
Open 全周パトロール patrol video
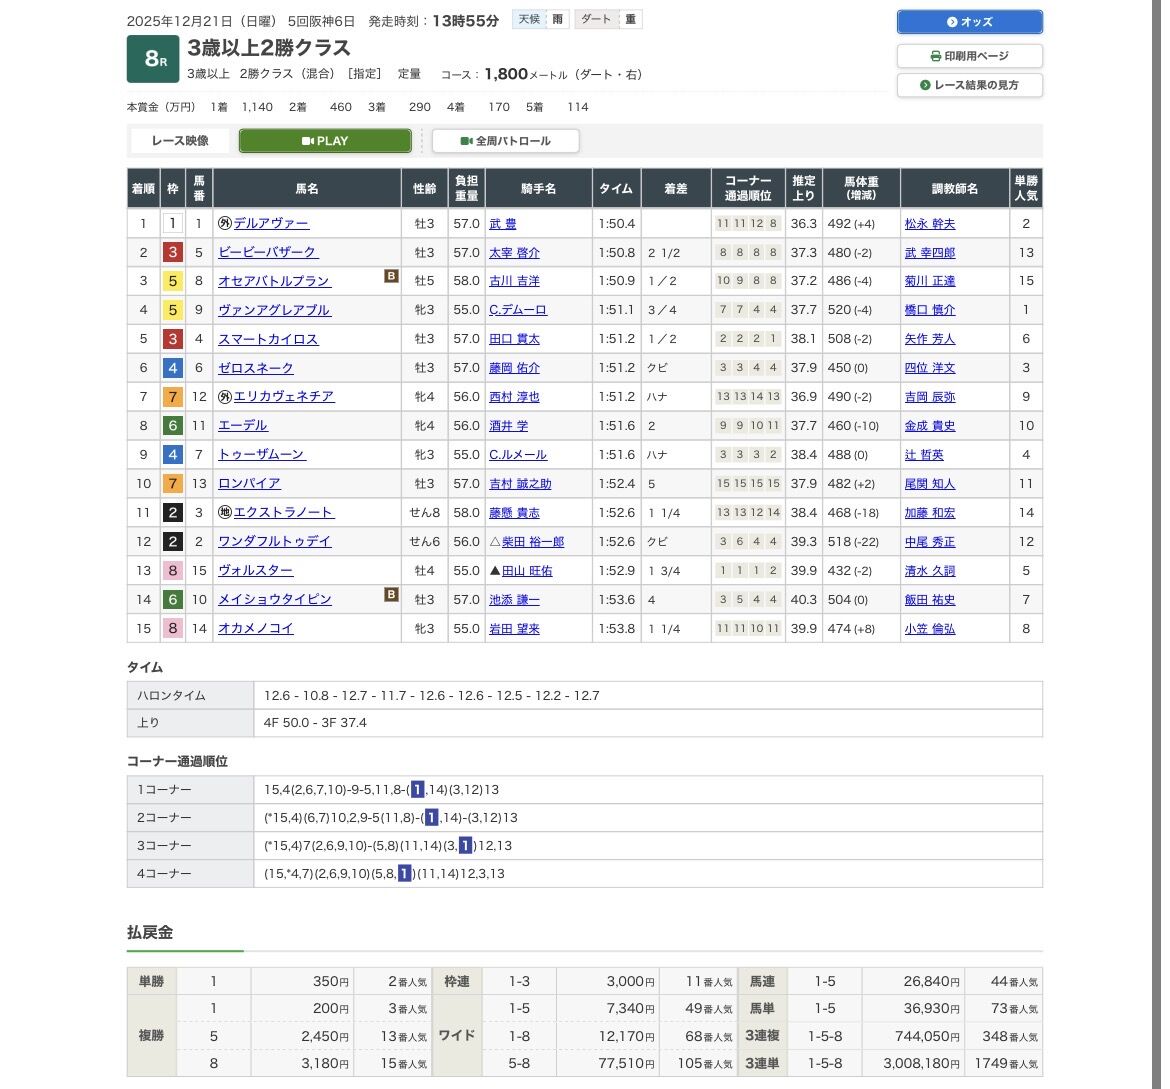coord(505,141)
